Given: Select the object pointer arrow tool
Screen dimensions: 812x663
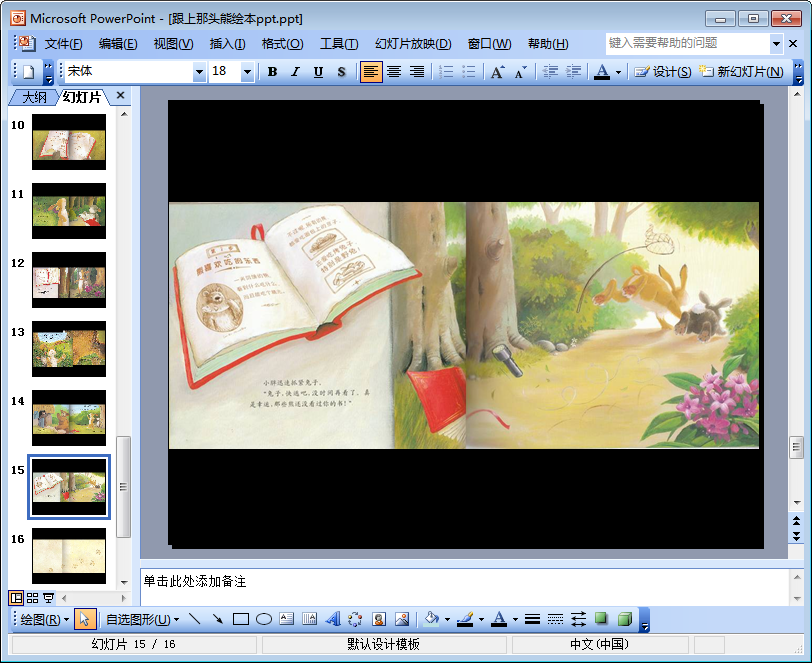Looking at the screenshot, I should click(x=85, y=619).
